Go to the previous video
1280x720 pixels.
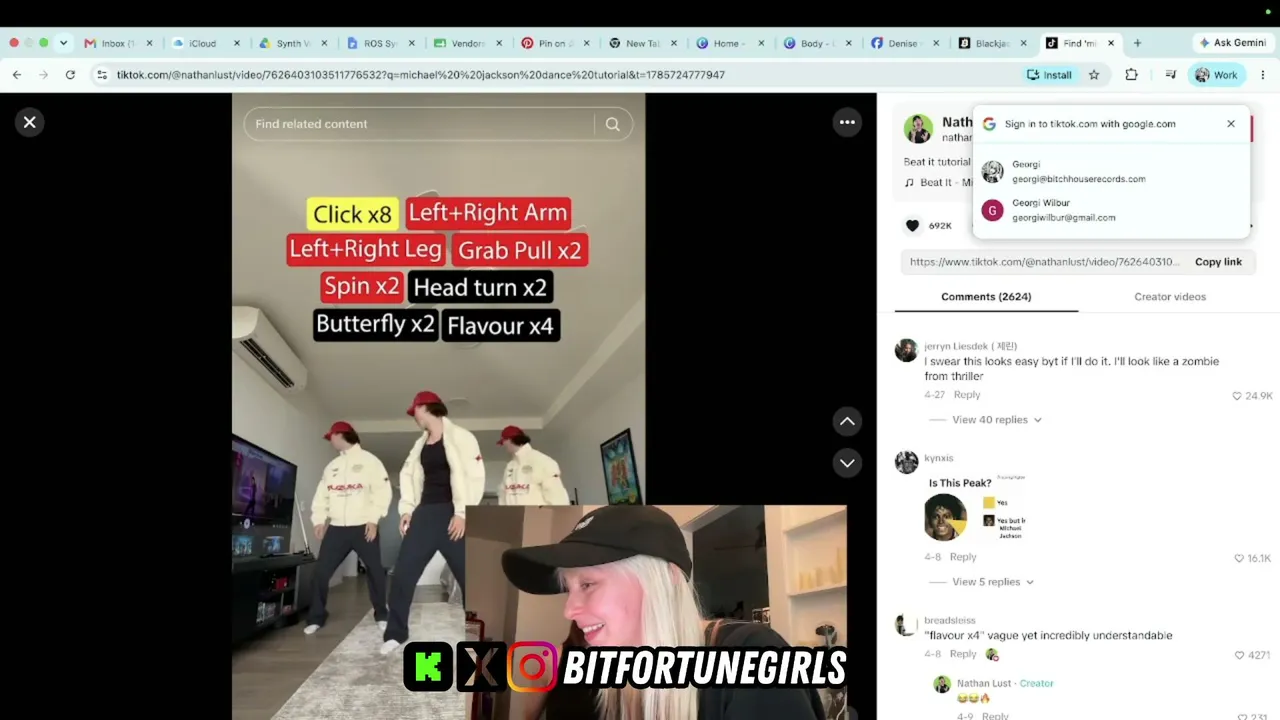847,421
